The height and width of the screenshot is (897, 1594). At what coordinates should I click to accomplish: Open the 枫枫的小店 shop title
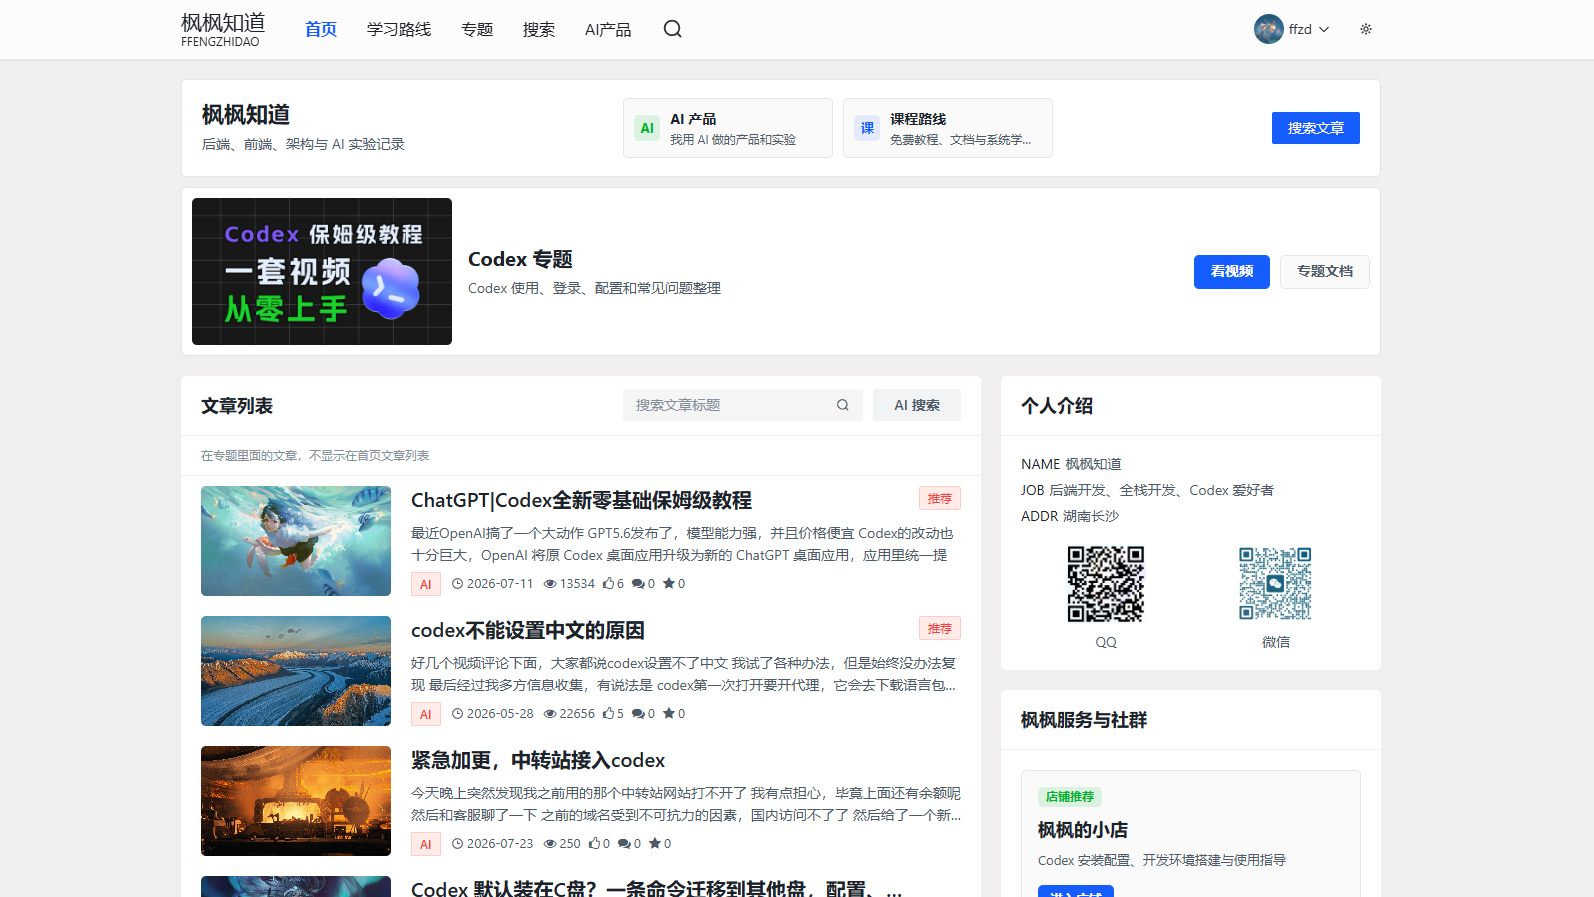click(1083, 830)
